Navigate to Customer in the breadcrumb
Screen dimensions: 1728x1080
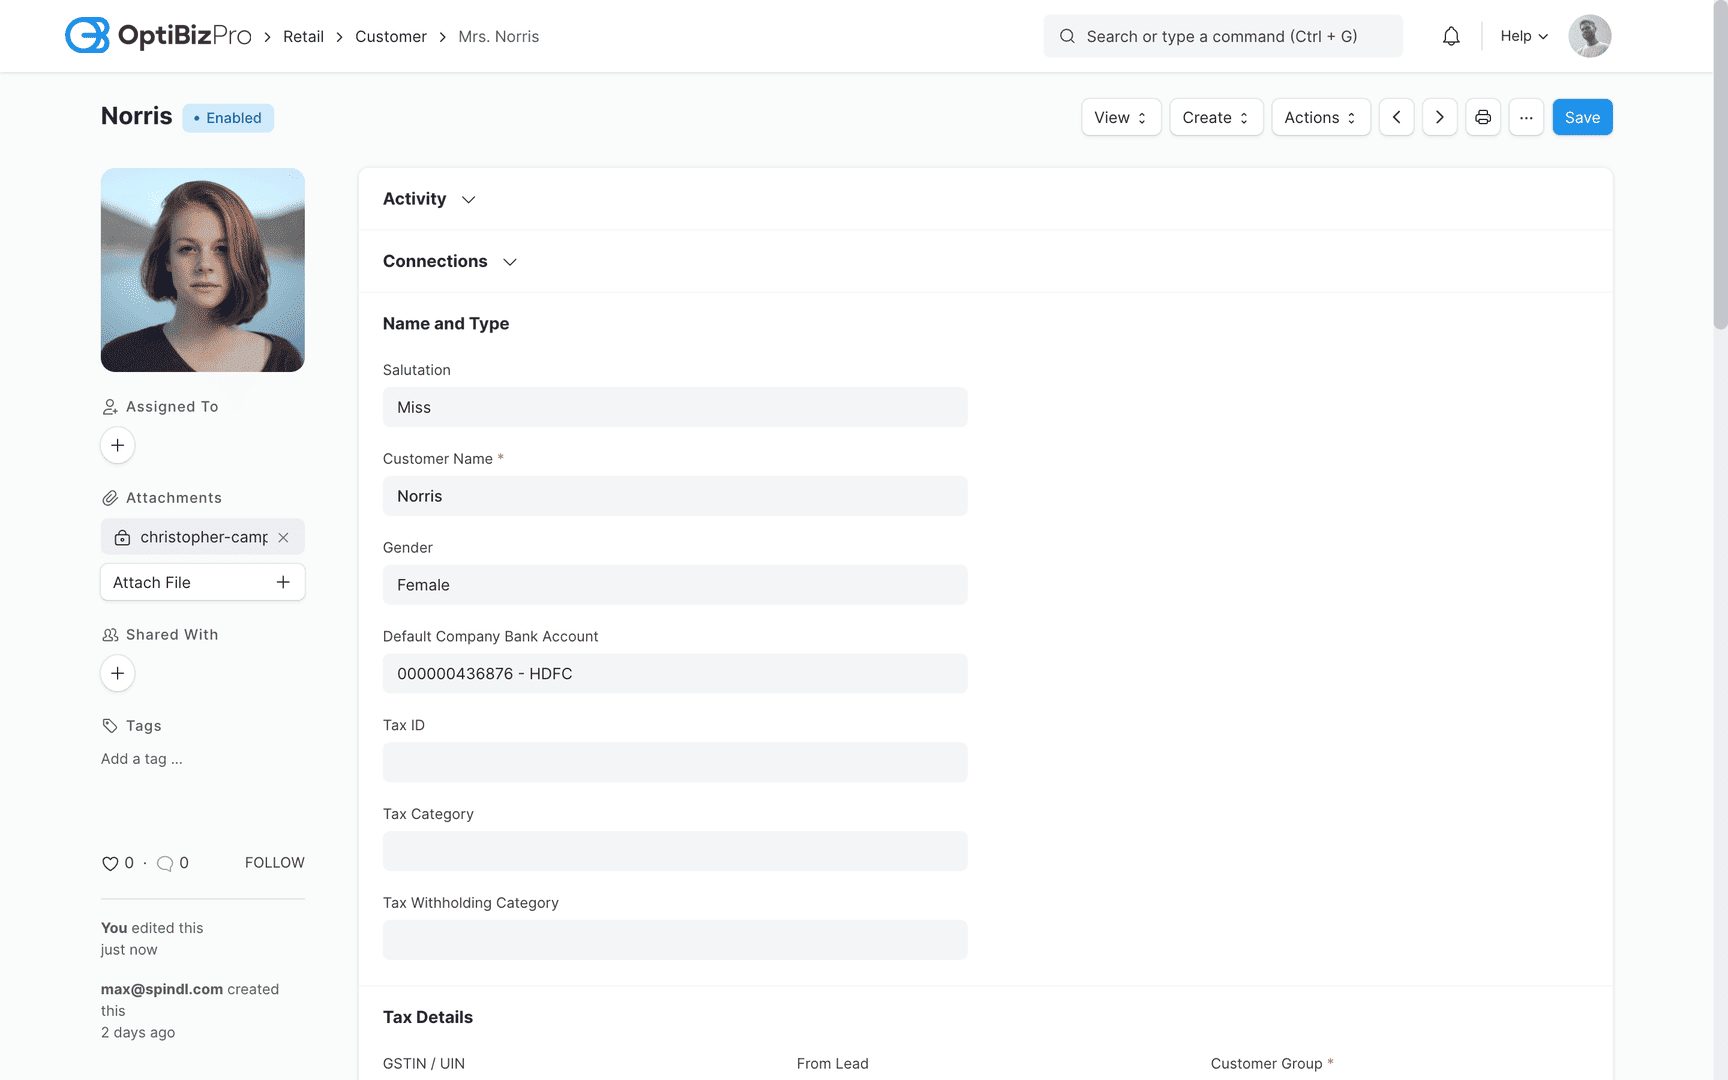pos(391,36)
